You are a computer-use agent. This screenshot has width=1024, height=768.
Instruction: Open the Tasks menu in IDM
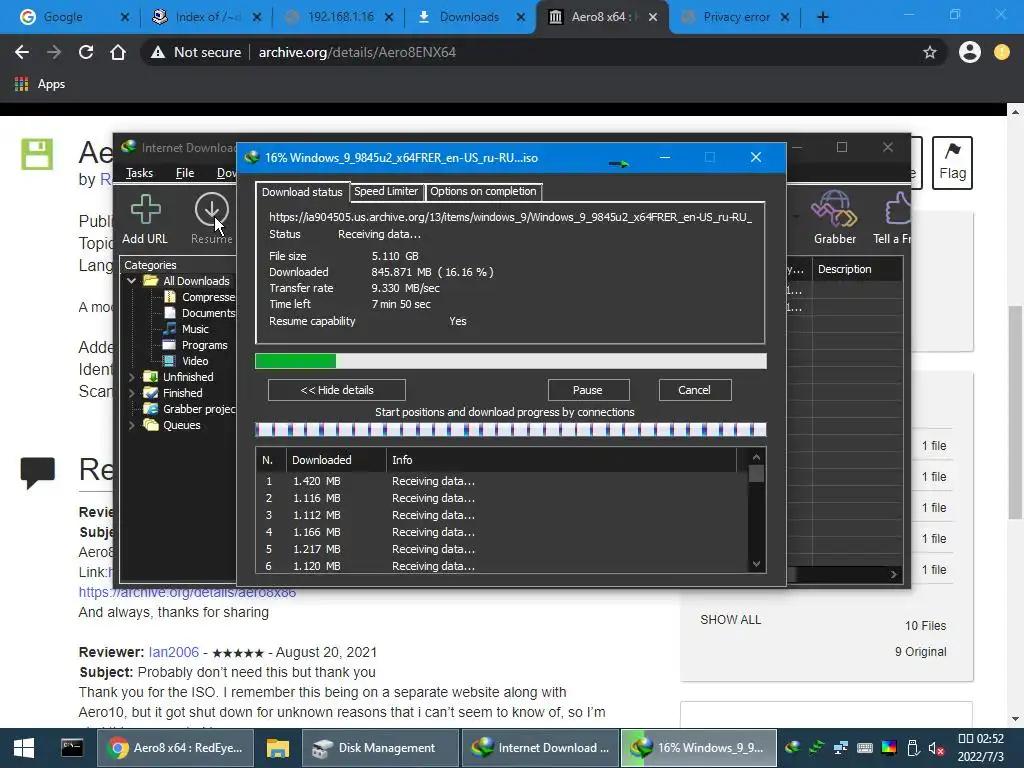pos(139,172)
